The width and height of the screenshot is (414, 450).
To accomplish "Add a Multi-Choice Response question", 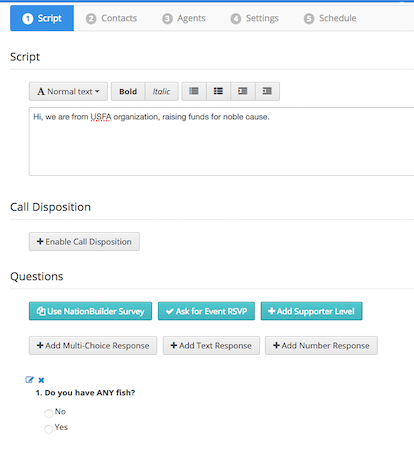I will coord(93,345).
